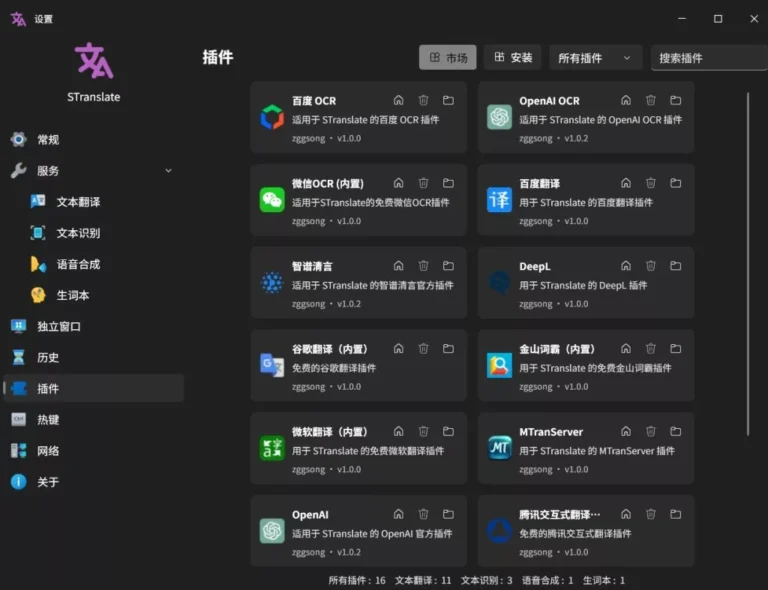Go to 文本识别 settings
The height and width of the screenshot is (590, 768).
93,233
